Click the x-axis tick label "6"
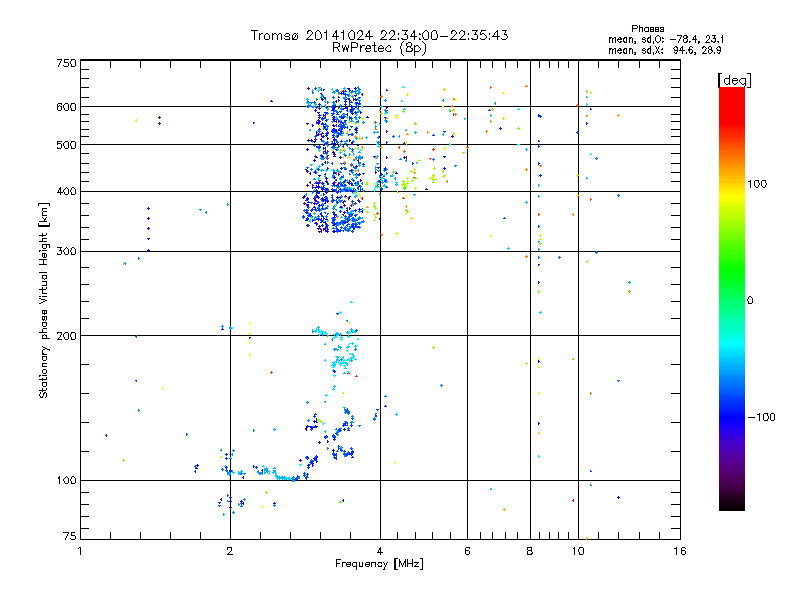This screenshot has height=600, width=800. (x=467, y=551)
